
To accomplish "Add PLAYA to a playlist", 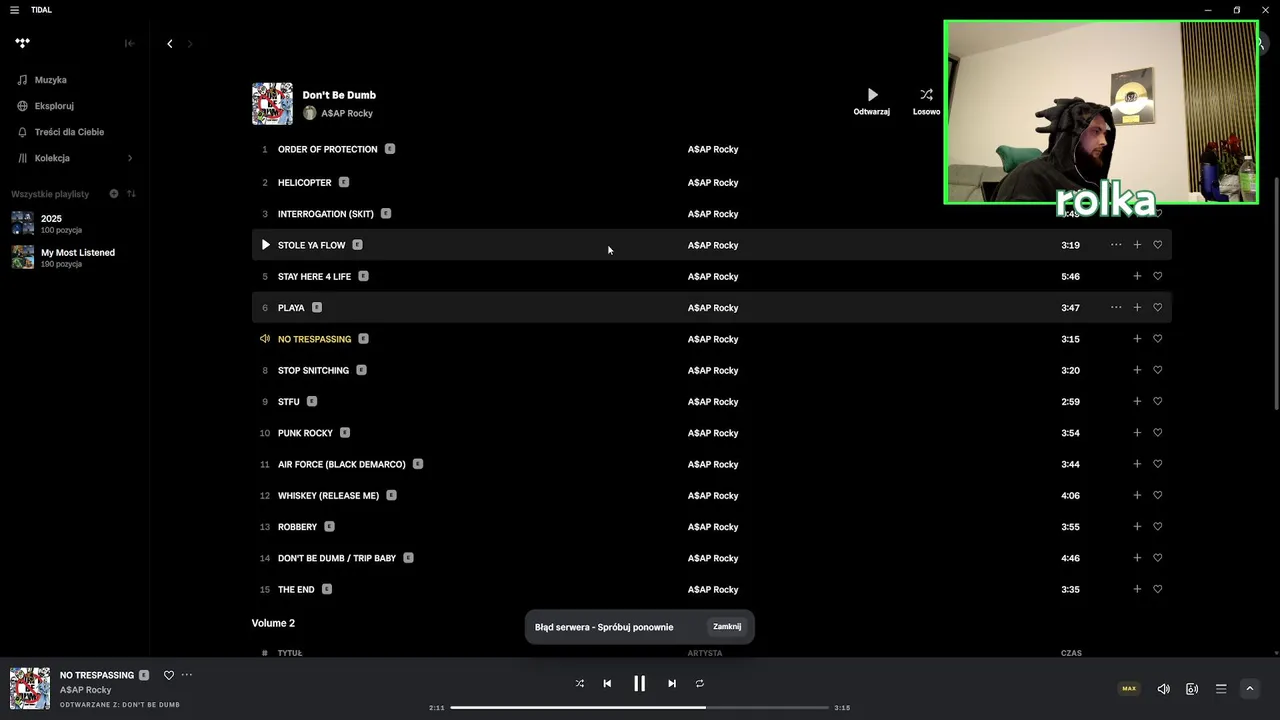I will [1137, 308].
